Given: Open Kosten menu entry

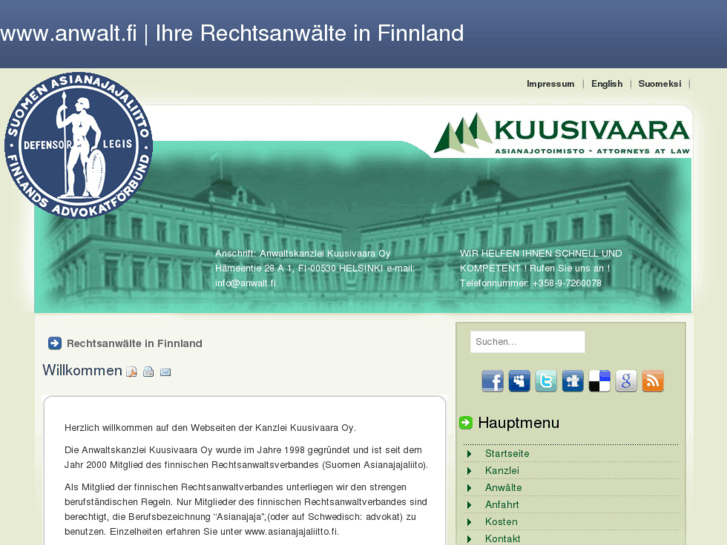Looking at the screenshot, I should coord(501,522).
